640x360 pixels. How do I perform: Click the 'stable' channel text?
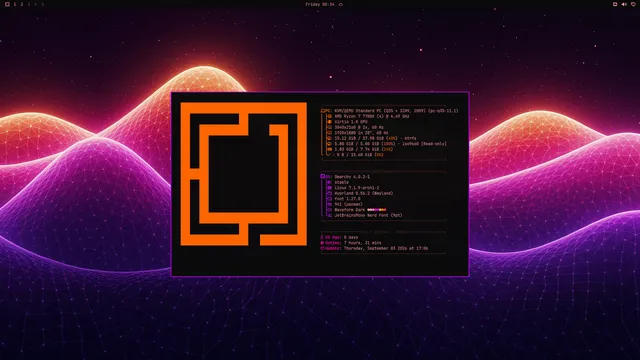341,182
